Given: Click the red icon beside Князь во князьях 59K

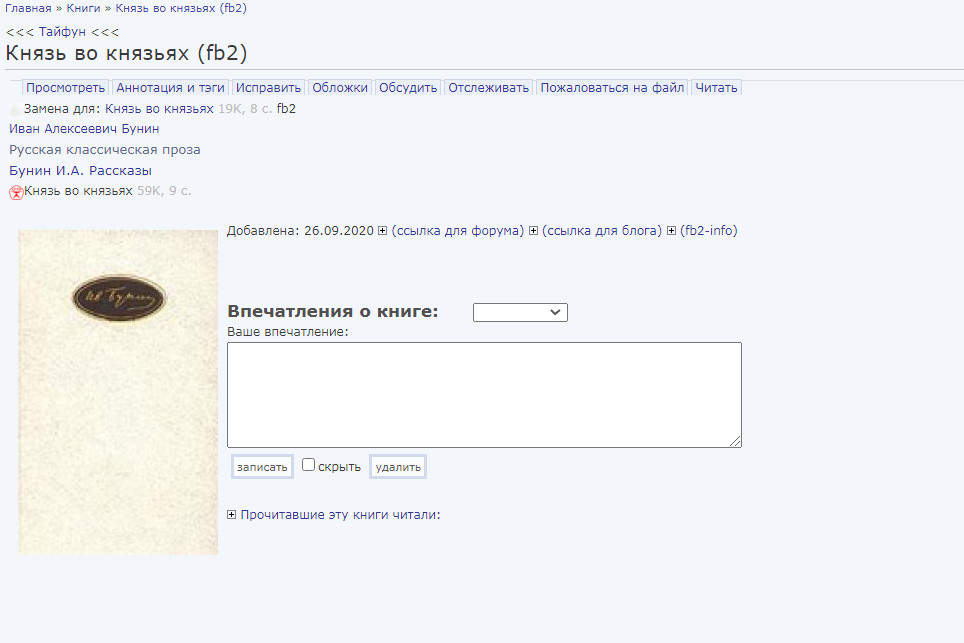Looking at the screenshot, I should tap(16, 192).
